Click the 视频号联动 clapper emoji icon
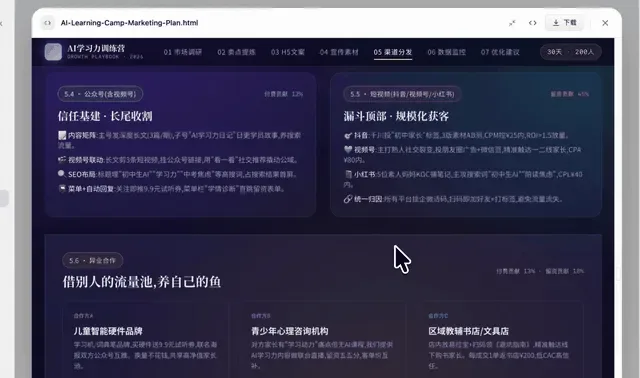This screenshot has width=640, height=378. click(62, 160)
